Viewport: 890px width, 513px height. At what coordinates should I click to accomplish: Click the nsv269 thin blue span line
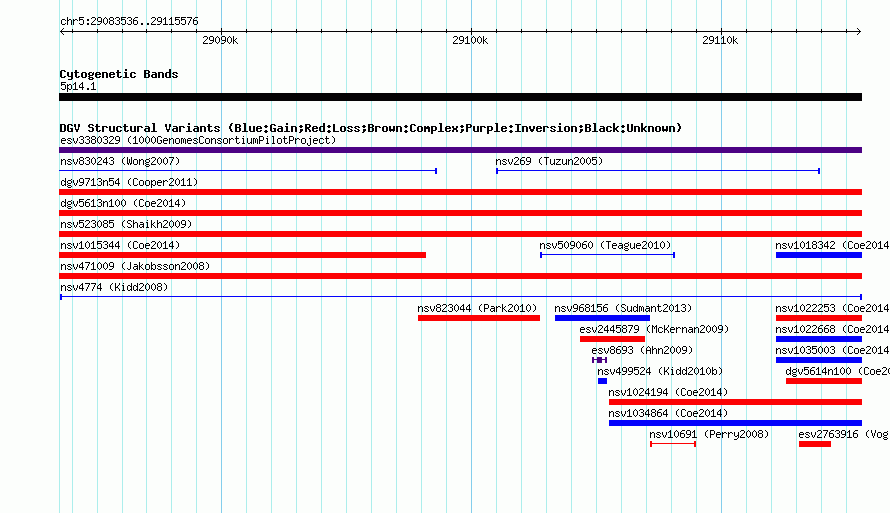point(658,171)
